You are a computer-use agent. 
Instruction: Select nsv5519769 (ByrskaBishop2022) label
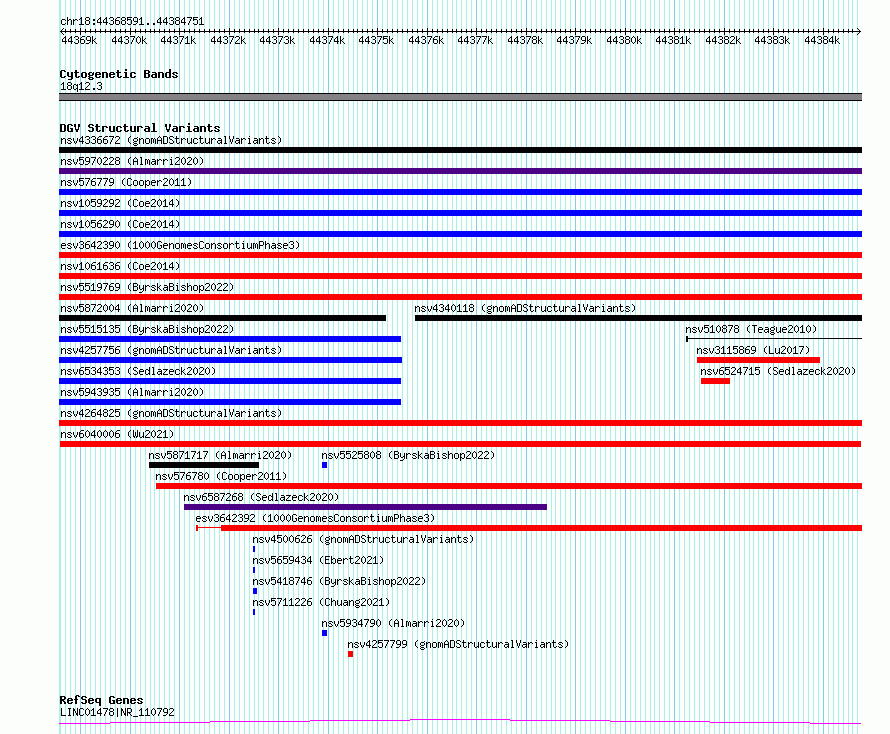tap(147, 287)
